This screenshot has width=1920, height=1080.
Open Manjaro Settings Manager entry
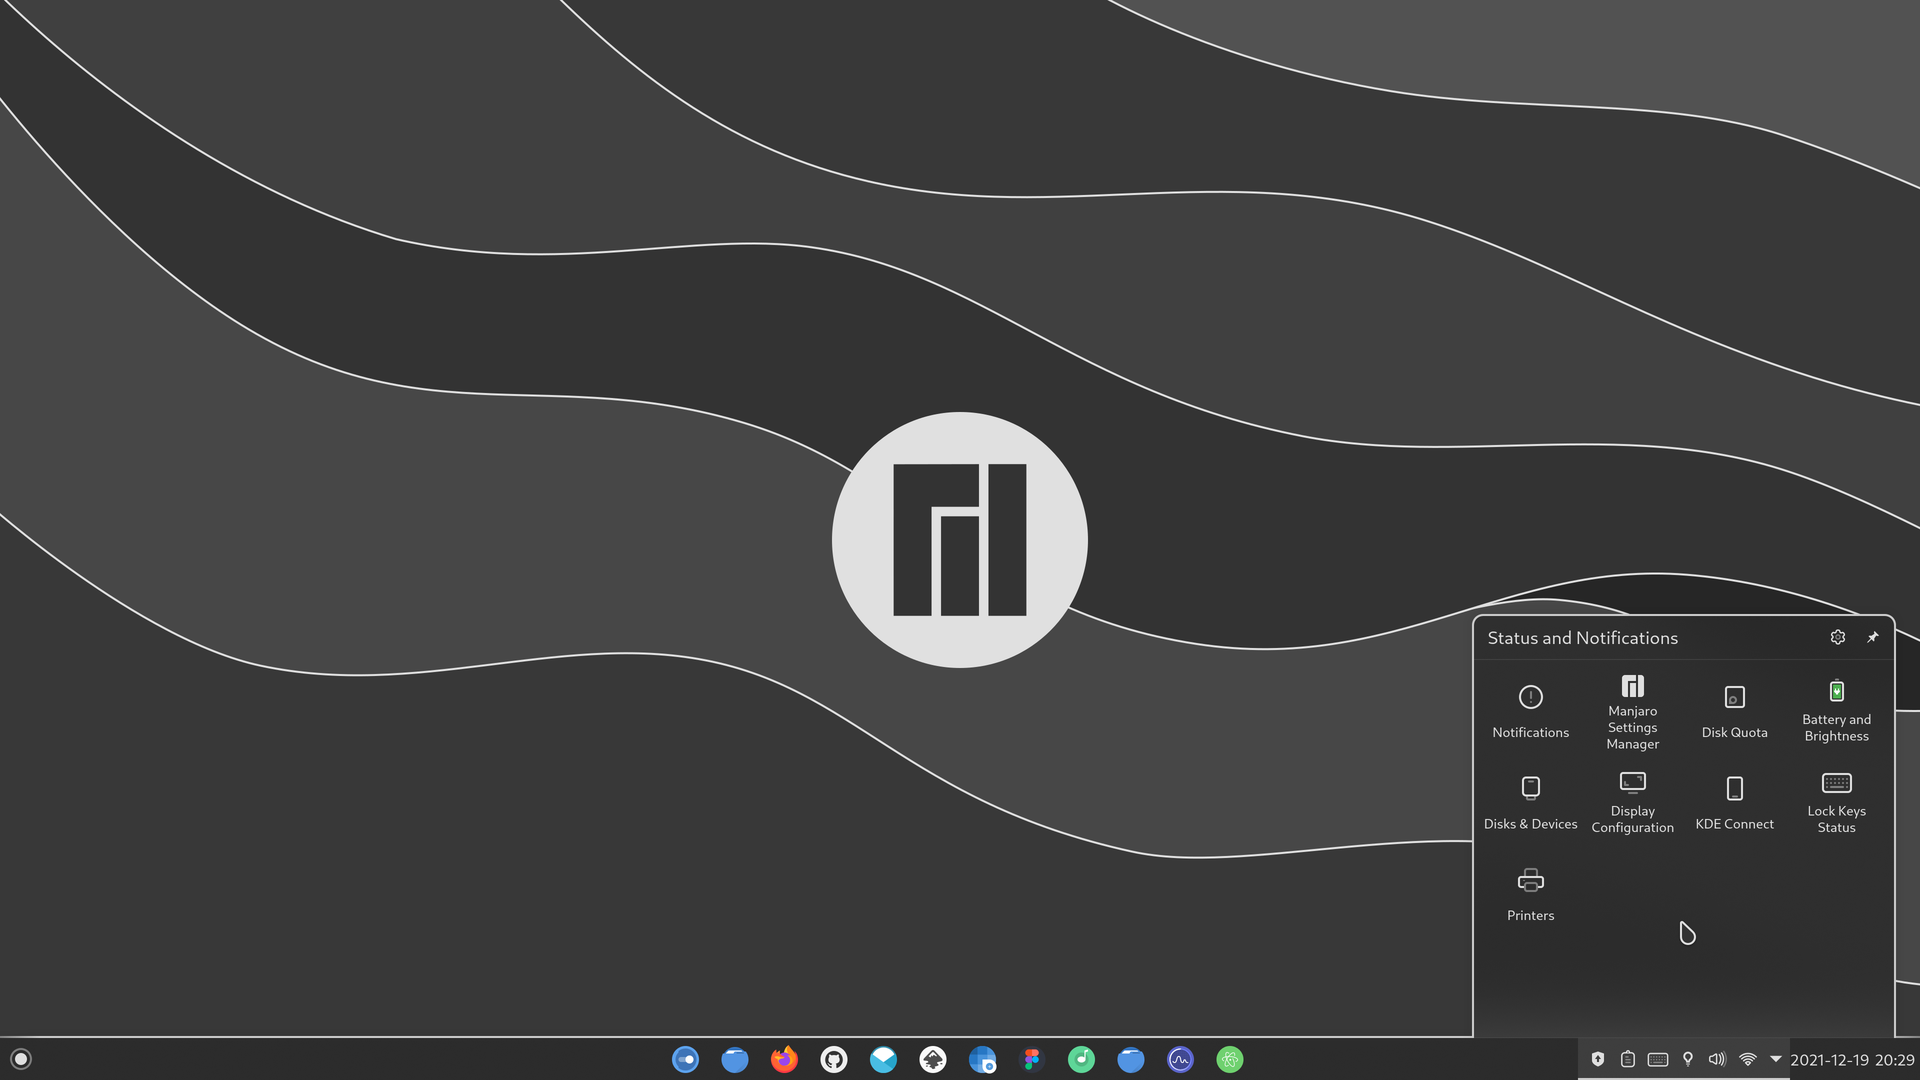click(1632, 712)
